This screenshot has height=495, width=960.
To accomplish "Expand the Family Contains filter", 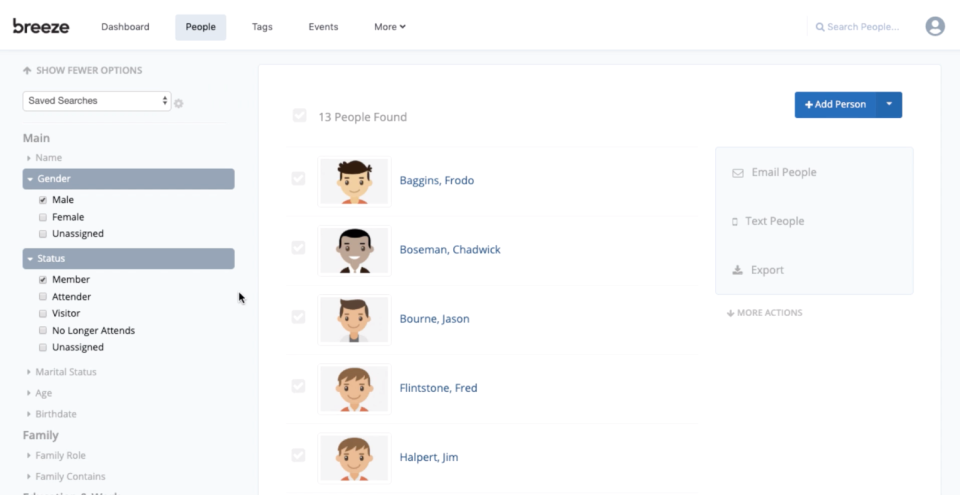I will [x=66, y=477].
